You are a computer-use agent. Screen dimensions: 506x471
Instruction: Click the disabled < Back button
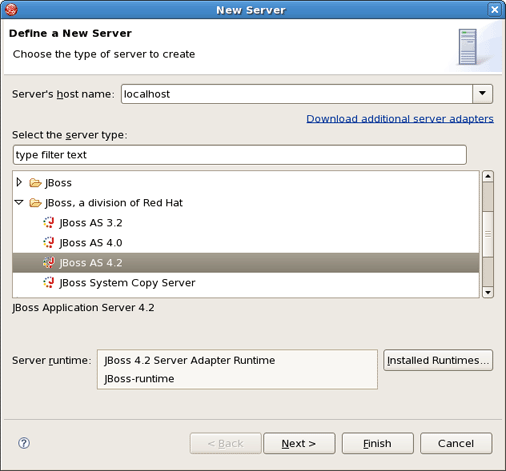pos(226,443)
